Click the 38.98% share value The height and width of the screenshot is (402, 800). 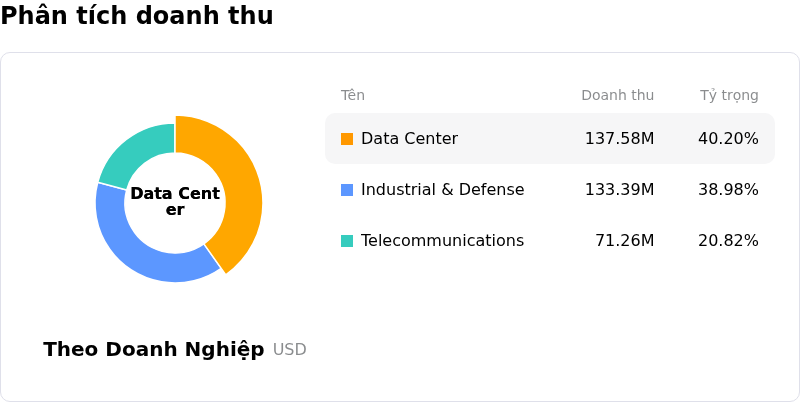click(x=728, y=190)
